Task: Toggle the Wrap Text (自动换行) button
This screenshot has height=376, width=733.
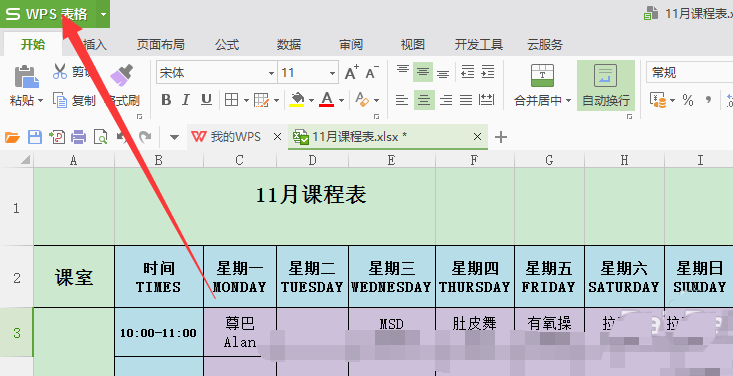Action: point(606,86)
